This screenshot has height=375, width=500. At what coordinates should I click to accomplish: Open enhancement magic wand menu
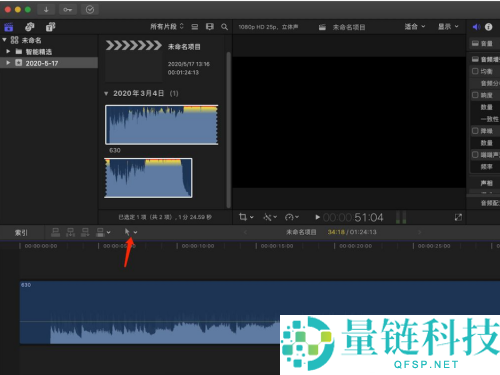[270, 217]
